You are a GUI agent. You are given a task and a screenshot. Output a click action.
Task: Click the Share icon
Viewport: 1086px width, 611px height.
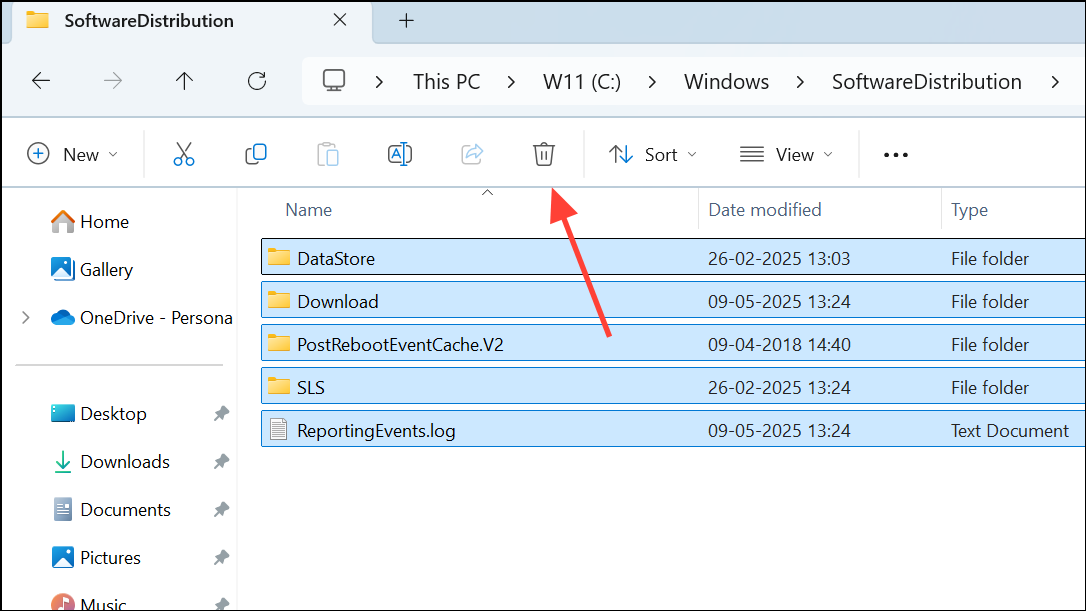(x=471, y=154)
